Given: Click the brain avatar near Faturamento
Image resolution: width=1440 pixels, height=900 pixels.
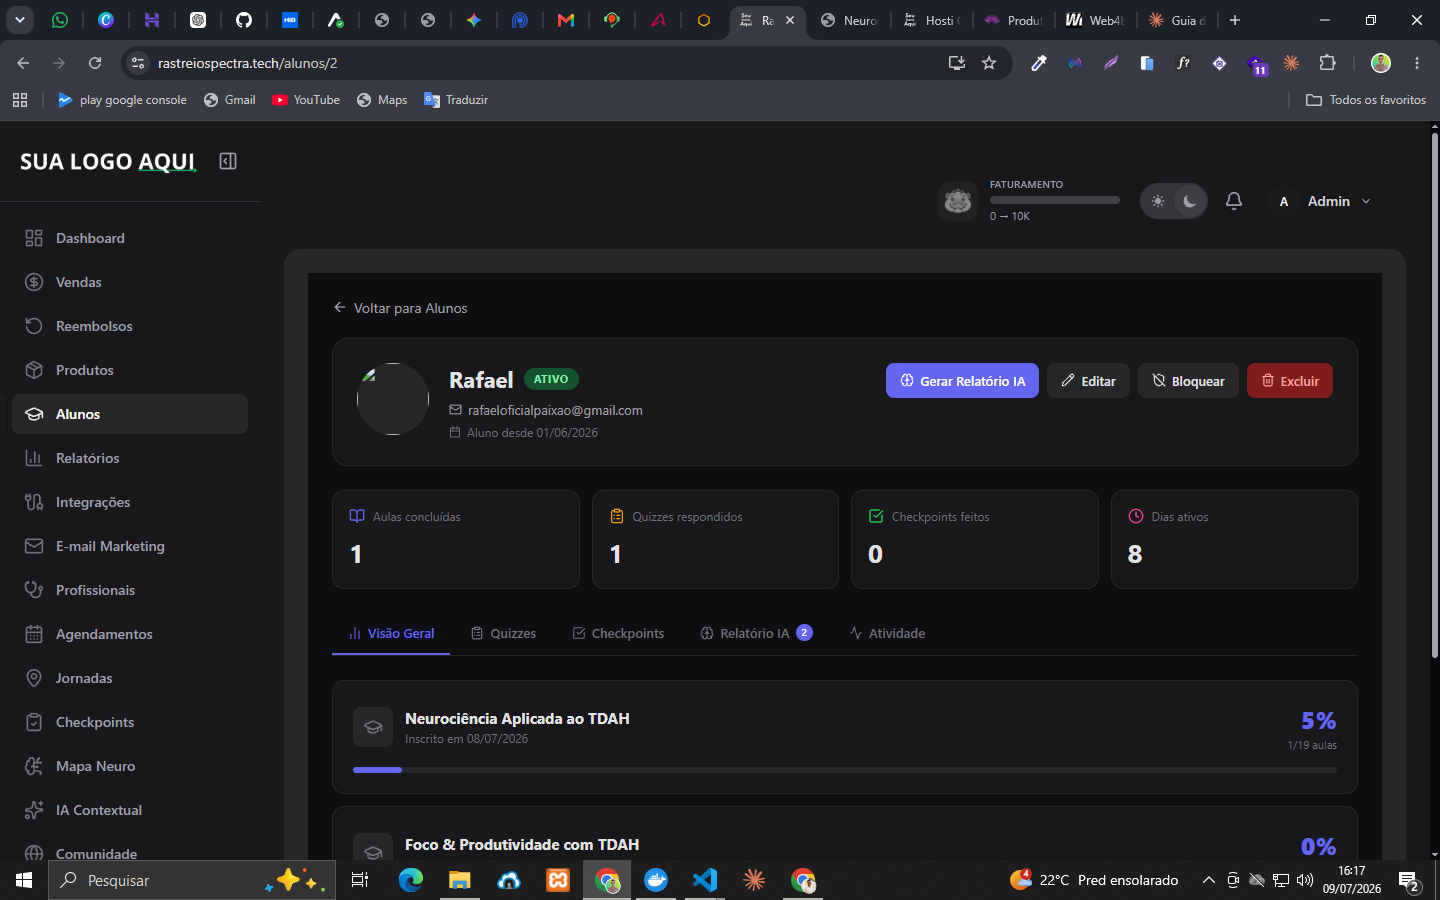Looking at the screenshot, I should point(958,201).
